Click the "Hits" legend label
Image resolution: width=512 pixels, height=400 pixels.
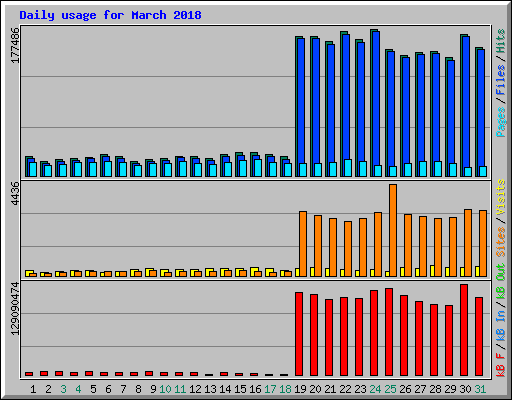[500, 41]
